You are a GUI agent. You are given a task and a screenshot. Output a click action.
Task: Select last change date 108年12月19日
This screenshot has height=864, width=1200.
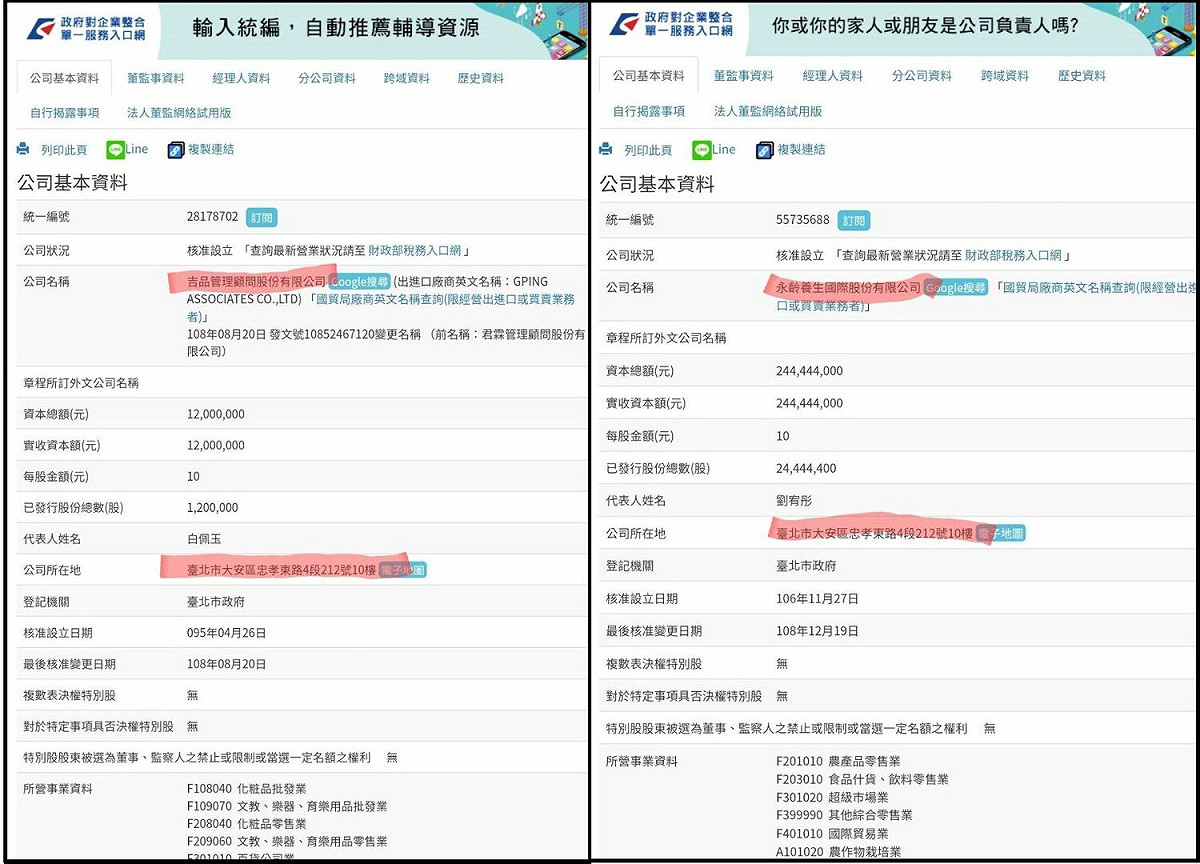click(x=817, y=631)
